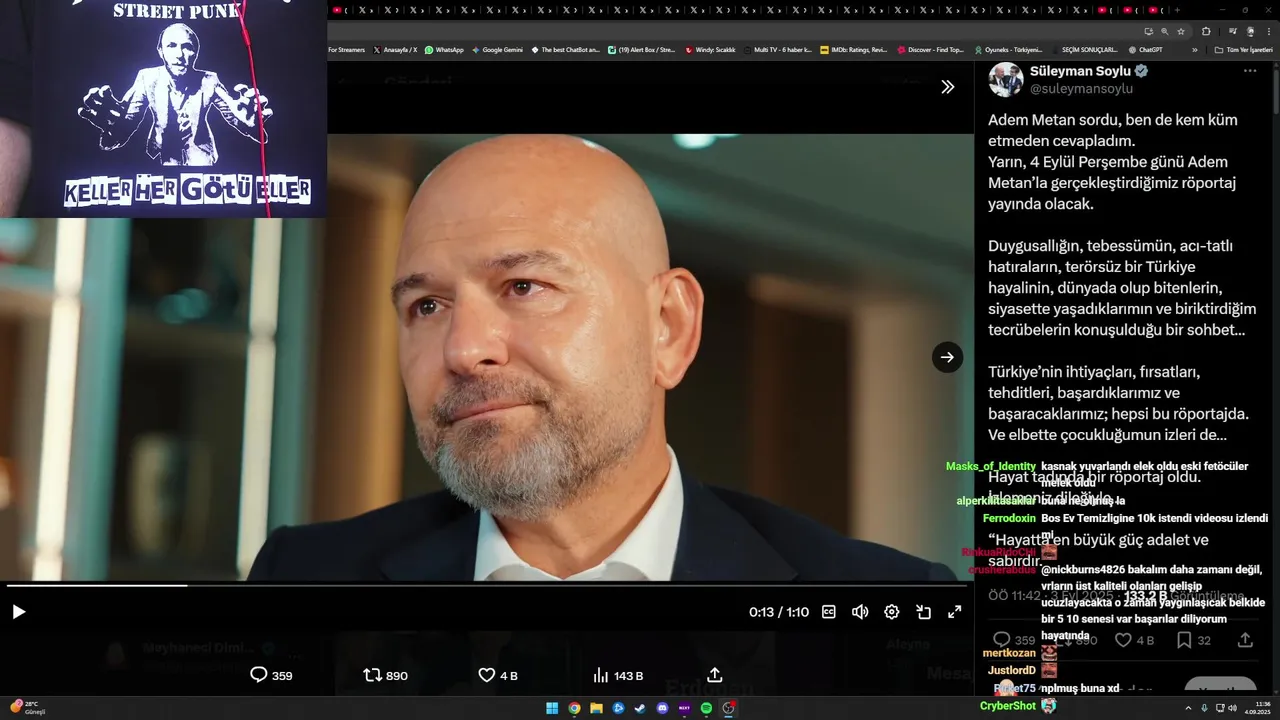Open the Google Gemini bookmark
The width and height of the screenshot is (1280, 720).
coord(497,49)
